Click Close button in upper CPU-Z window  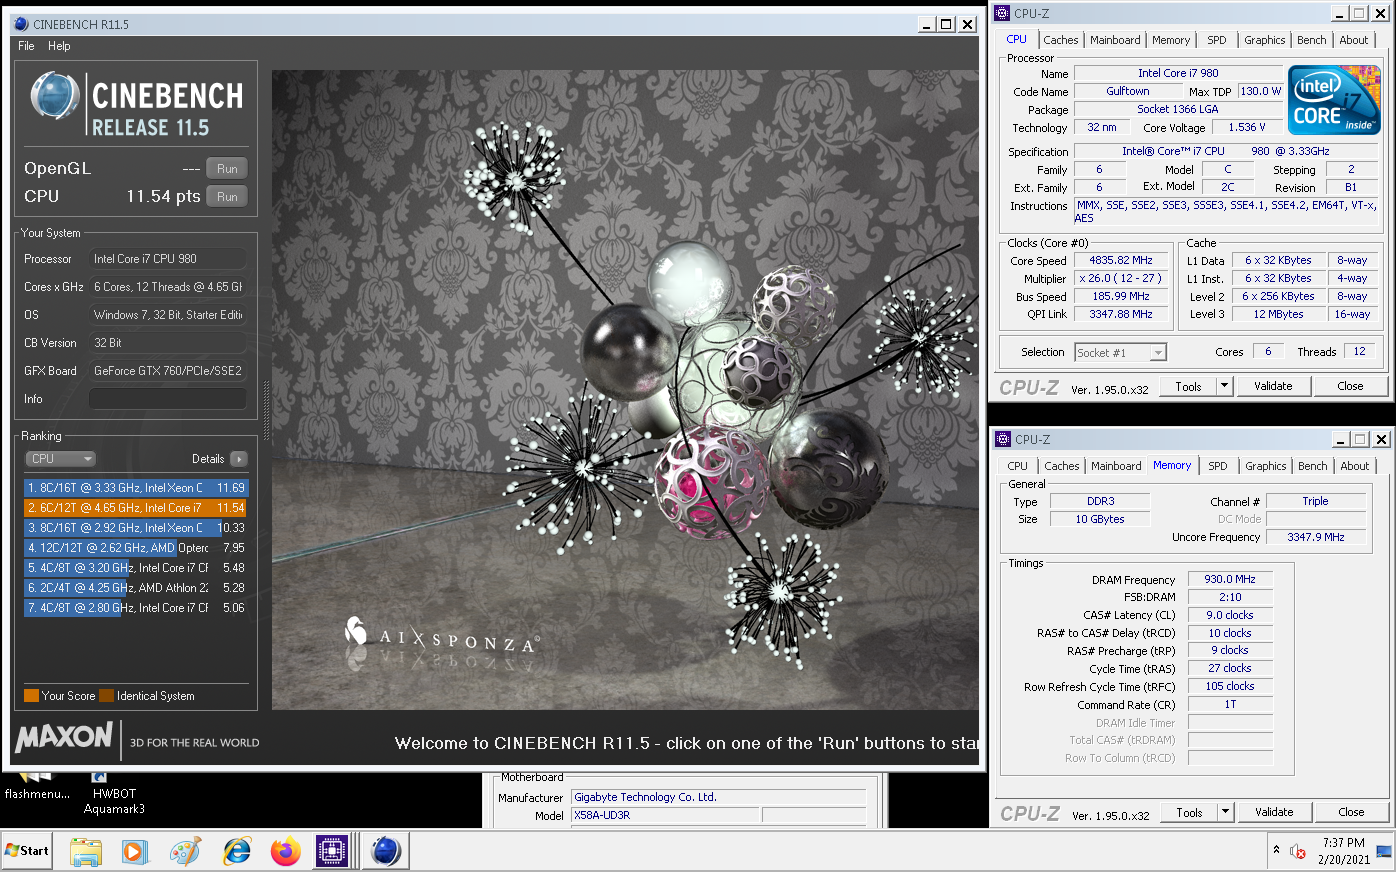click(x=1350, y=386)
